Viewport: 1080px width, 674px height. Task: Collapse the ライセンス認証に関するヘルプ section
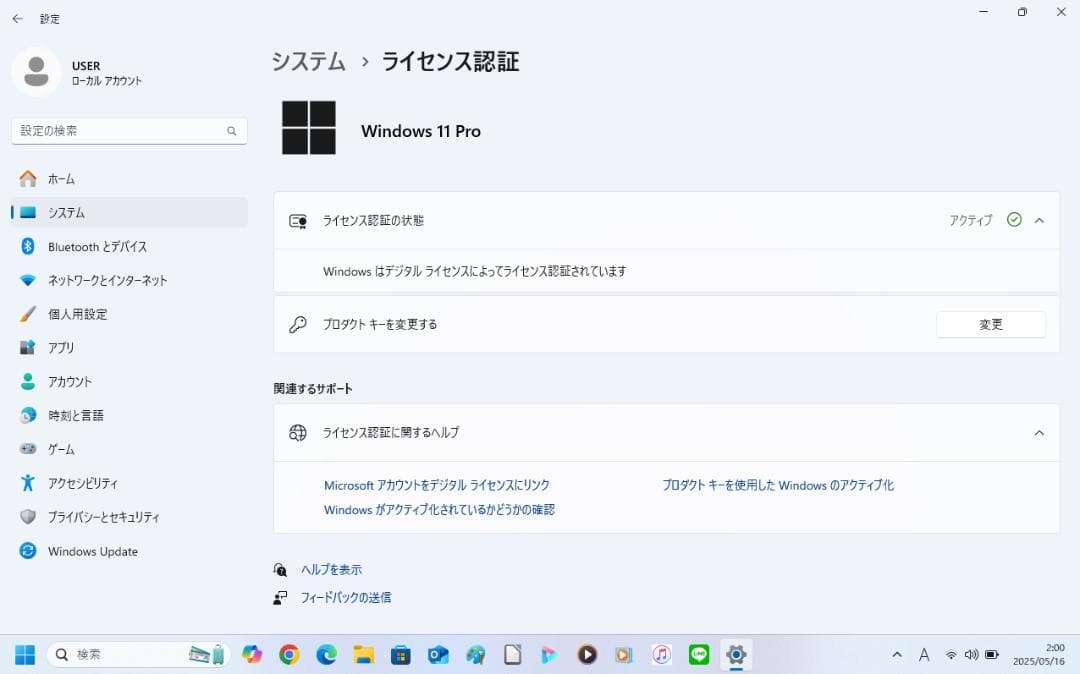click(1040, 433)
